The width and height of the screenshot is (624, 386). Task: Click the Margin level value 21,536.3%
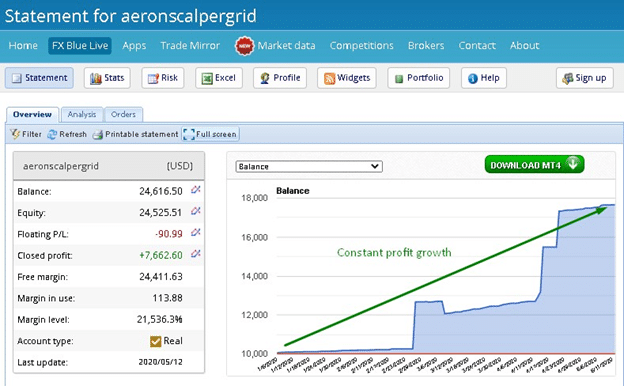click(x=160, y=320)
